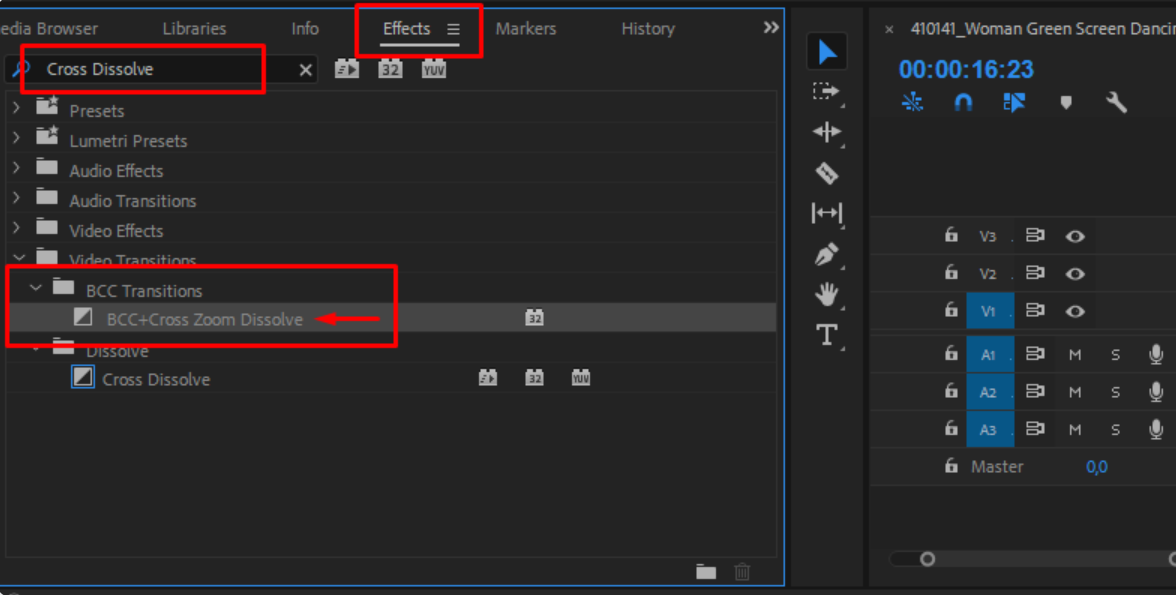Viewport: 1176px width, 595px height.
Task: Clear the Cross Dissolve search text
Action: point(305,69)
